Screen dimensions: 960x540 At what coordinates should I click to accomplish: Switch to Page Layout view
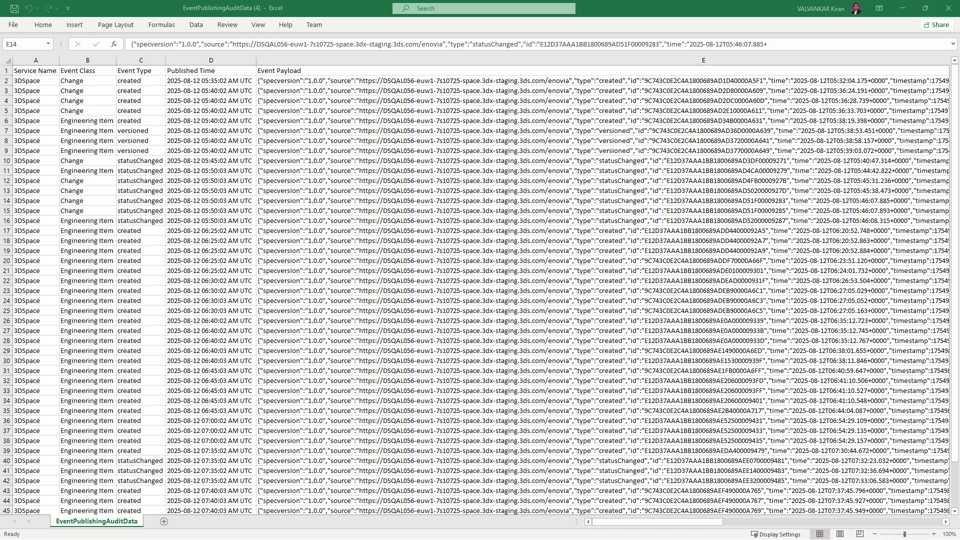click(x=840, y=534)
